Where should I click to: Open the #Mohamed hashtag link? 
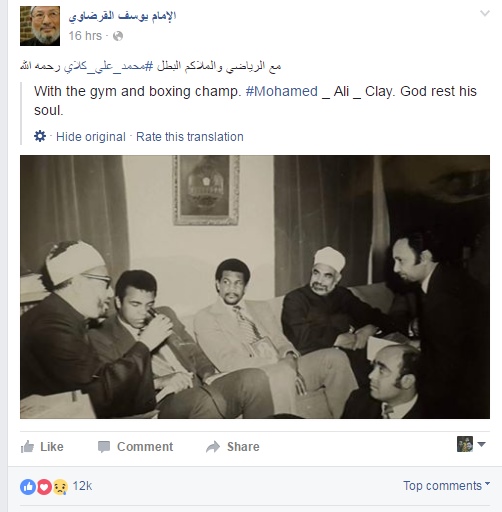pyautogui.click(x=282, y=91)
